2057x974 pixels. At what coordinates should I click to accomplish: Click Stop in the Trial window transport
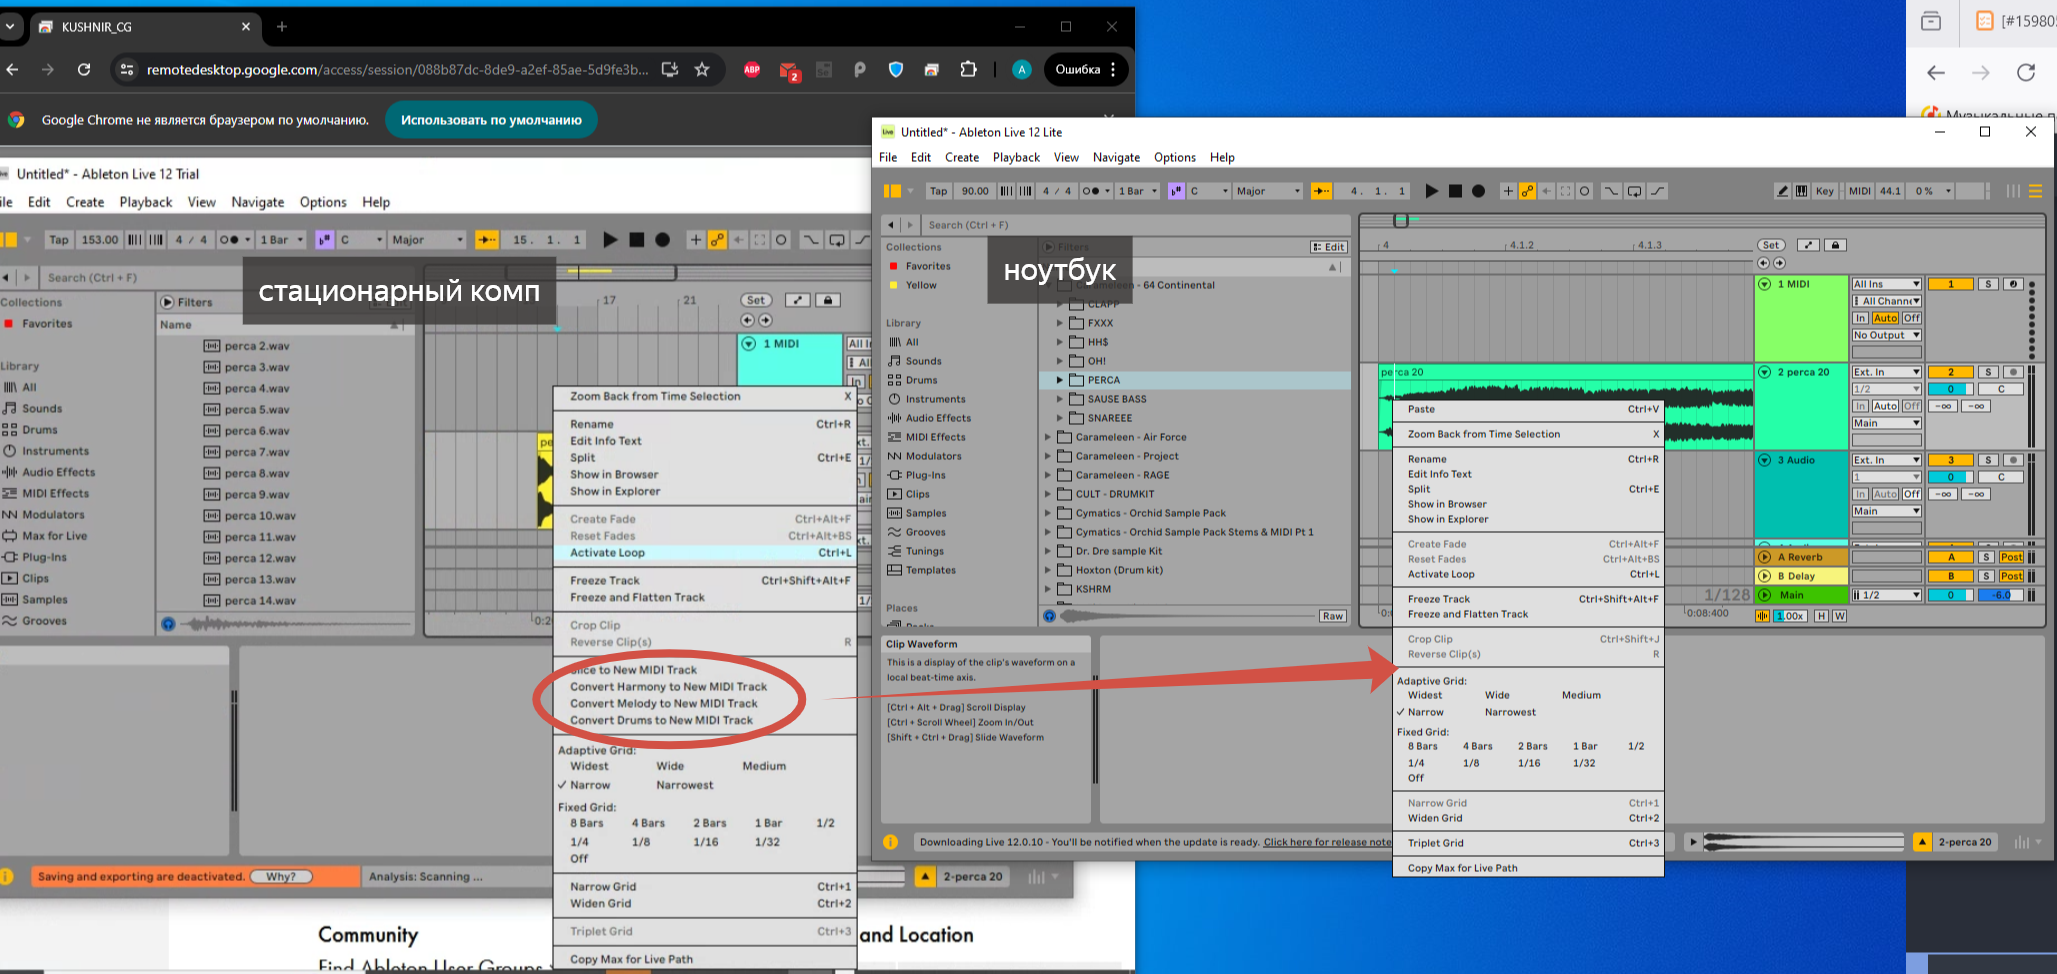pyautogui.click(x=636, y=240)
